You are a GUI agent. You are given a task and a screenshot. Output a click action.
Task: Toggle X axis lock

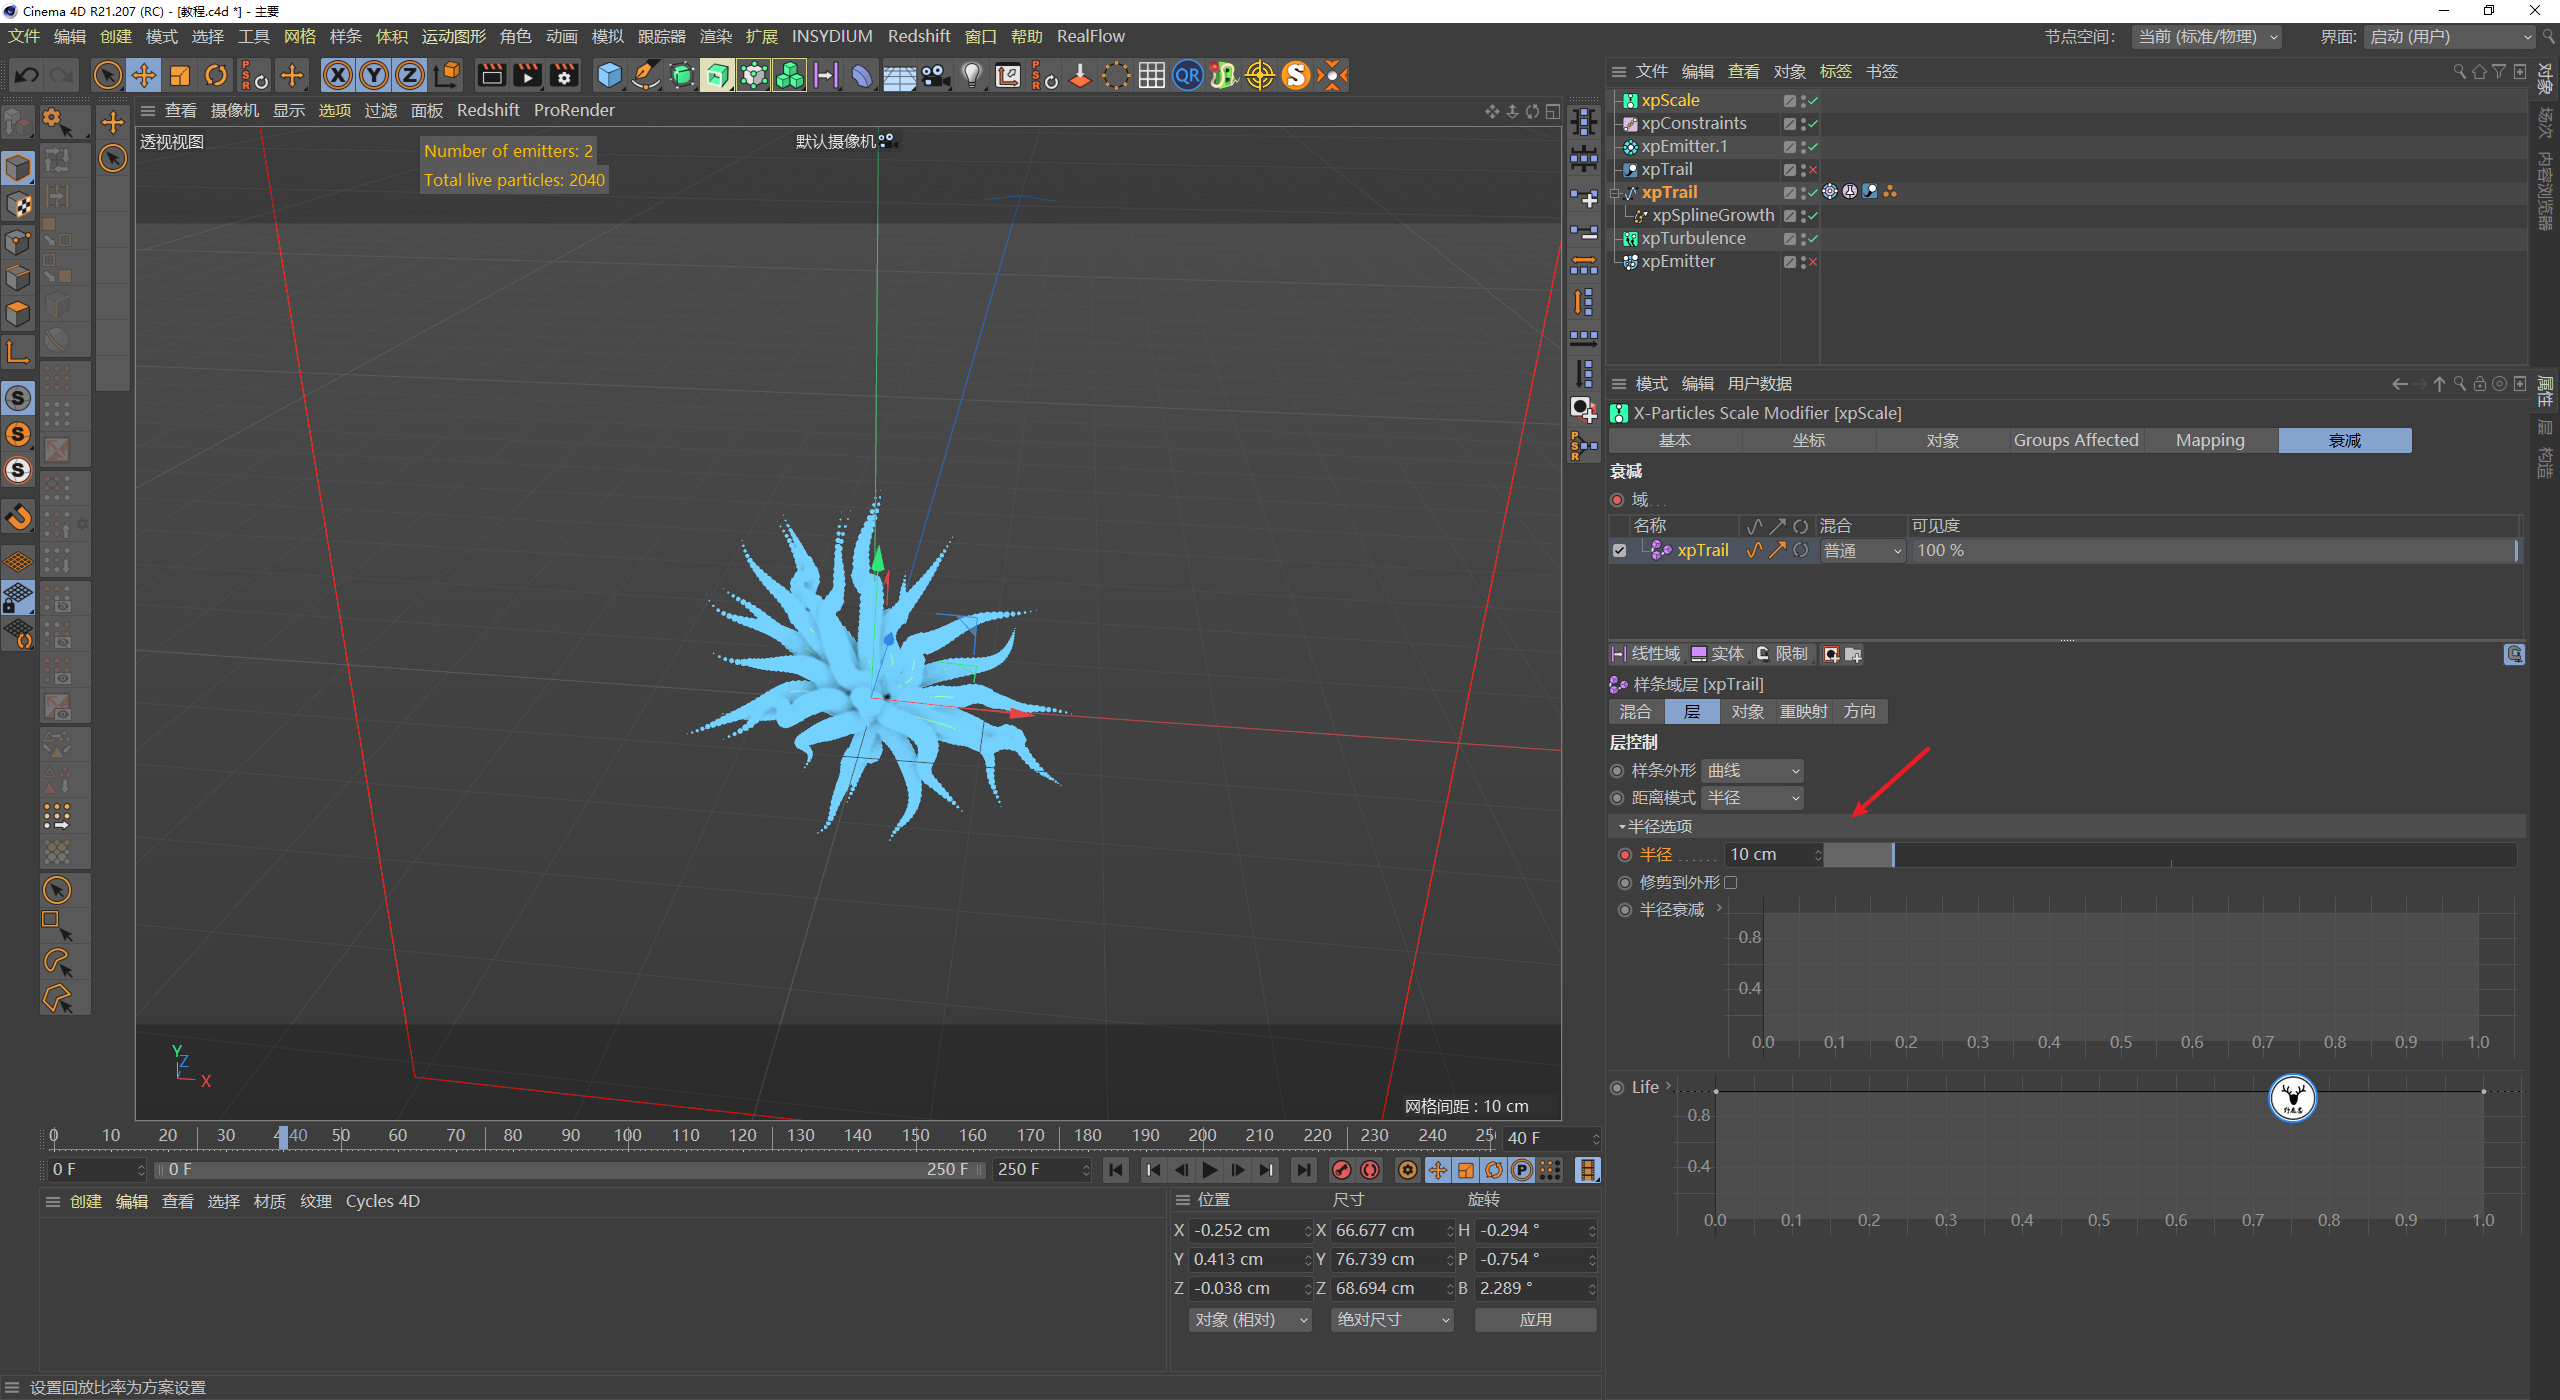click(x=338, y=75)
